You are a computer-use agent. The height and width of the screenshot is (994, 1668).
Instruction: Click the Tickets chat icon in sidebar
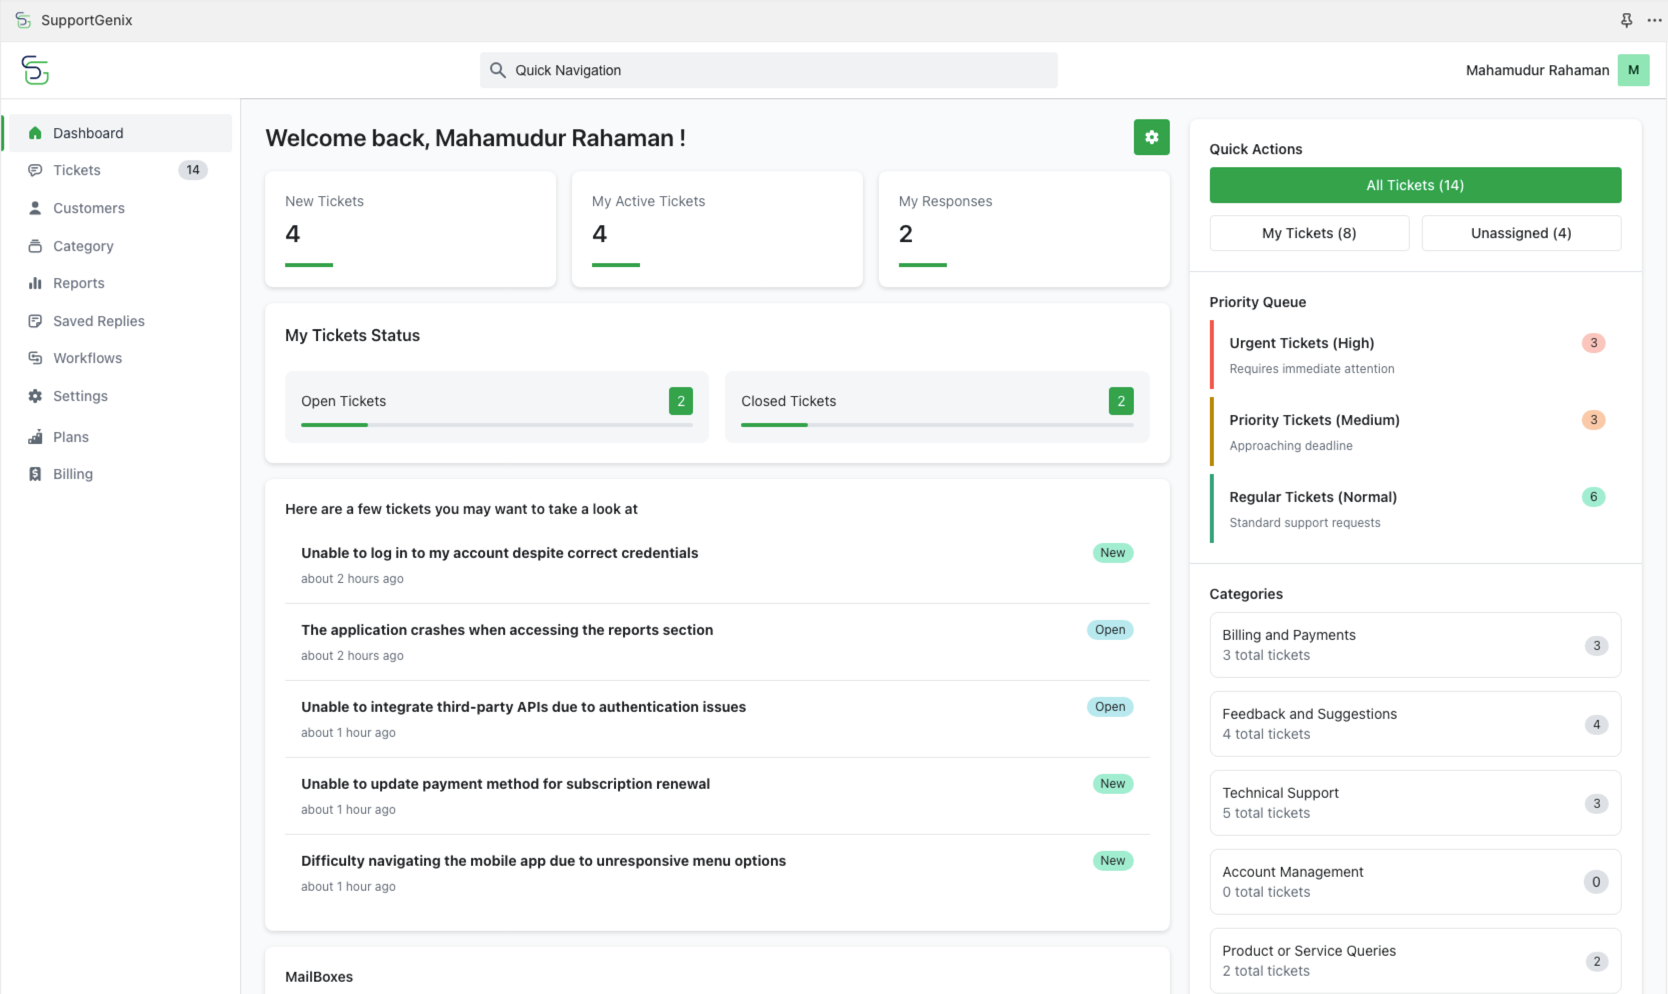35,170
